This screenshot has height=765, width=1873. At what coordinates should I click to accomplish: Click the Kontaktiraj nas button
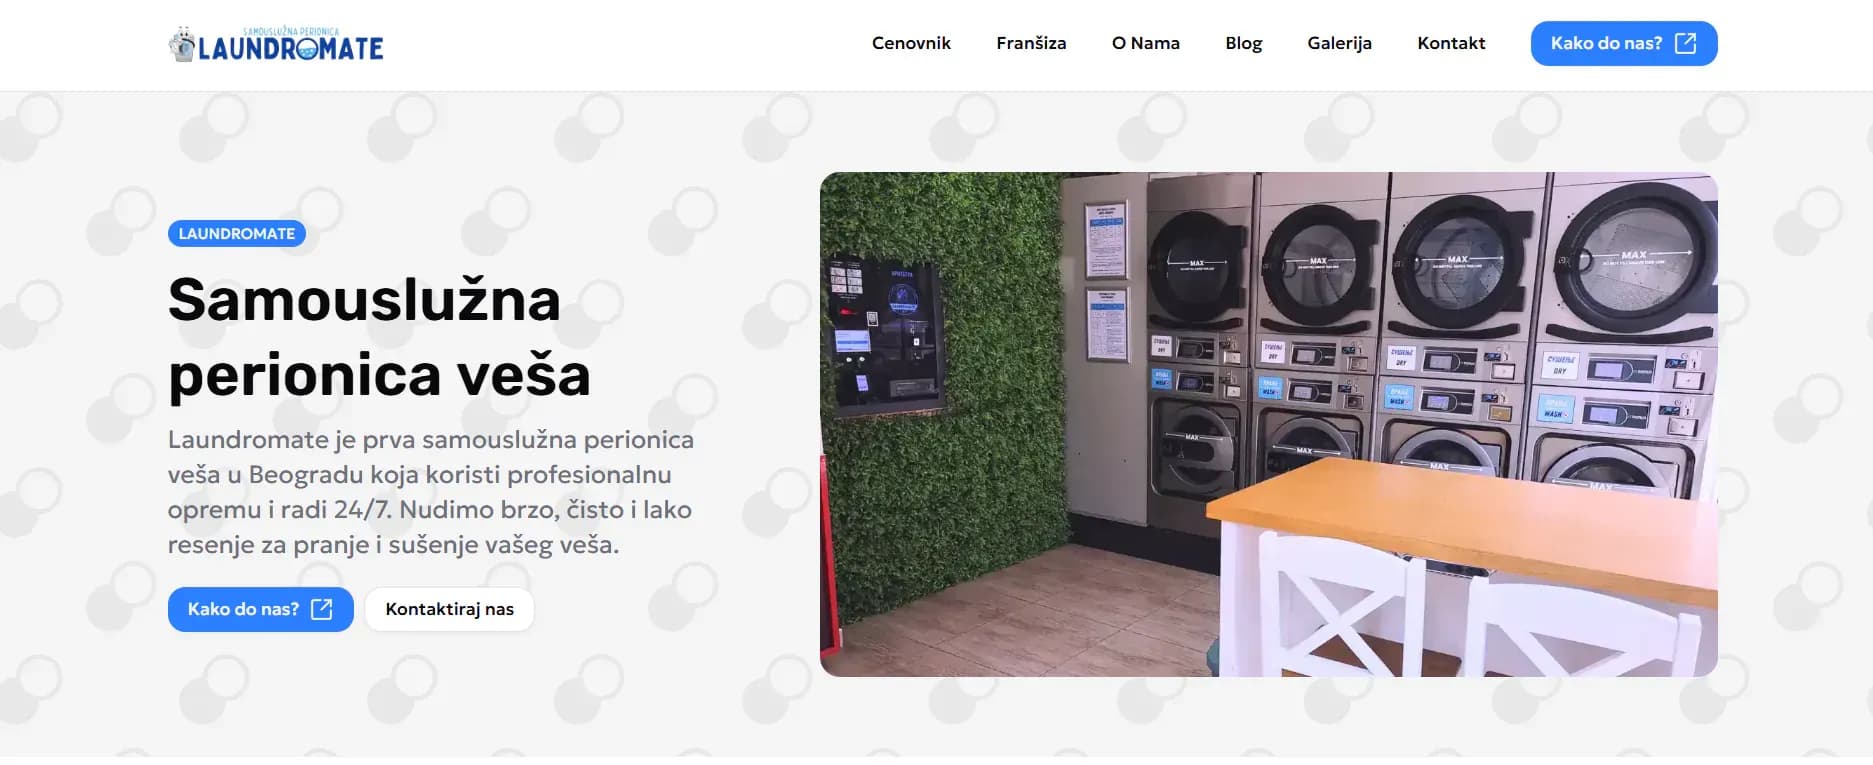tap(449, 609)
